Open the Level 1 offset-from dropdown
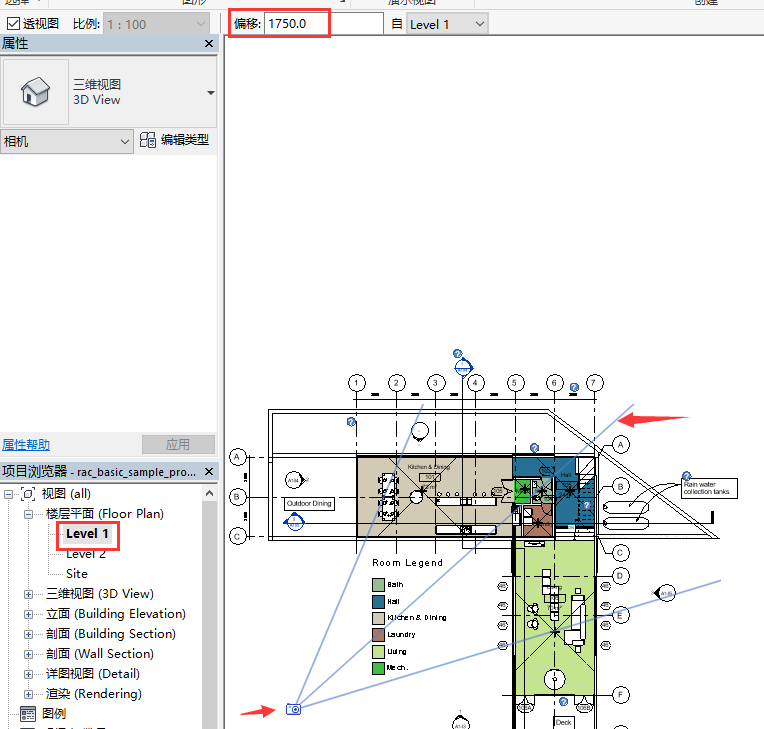 pyautogui.click(x=479, y=24)
